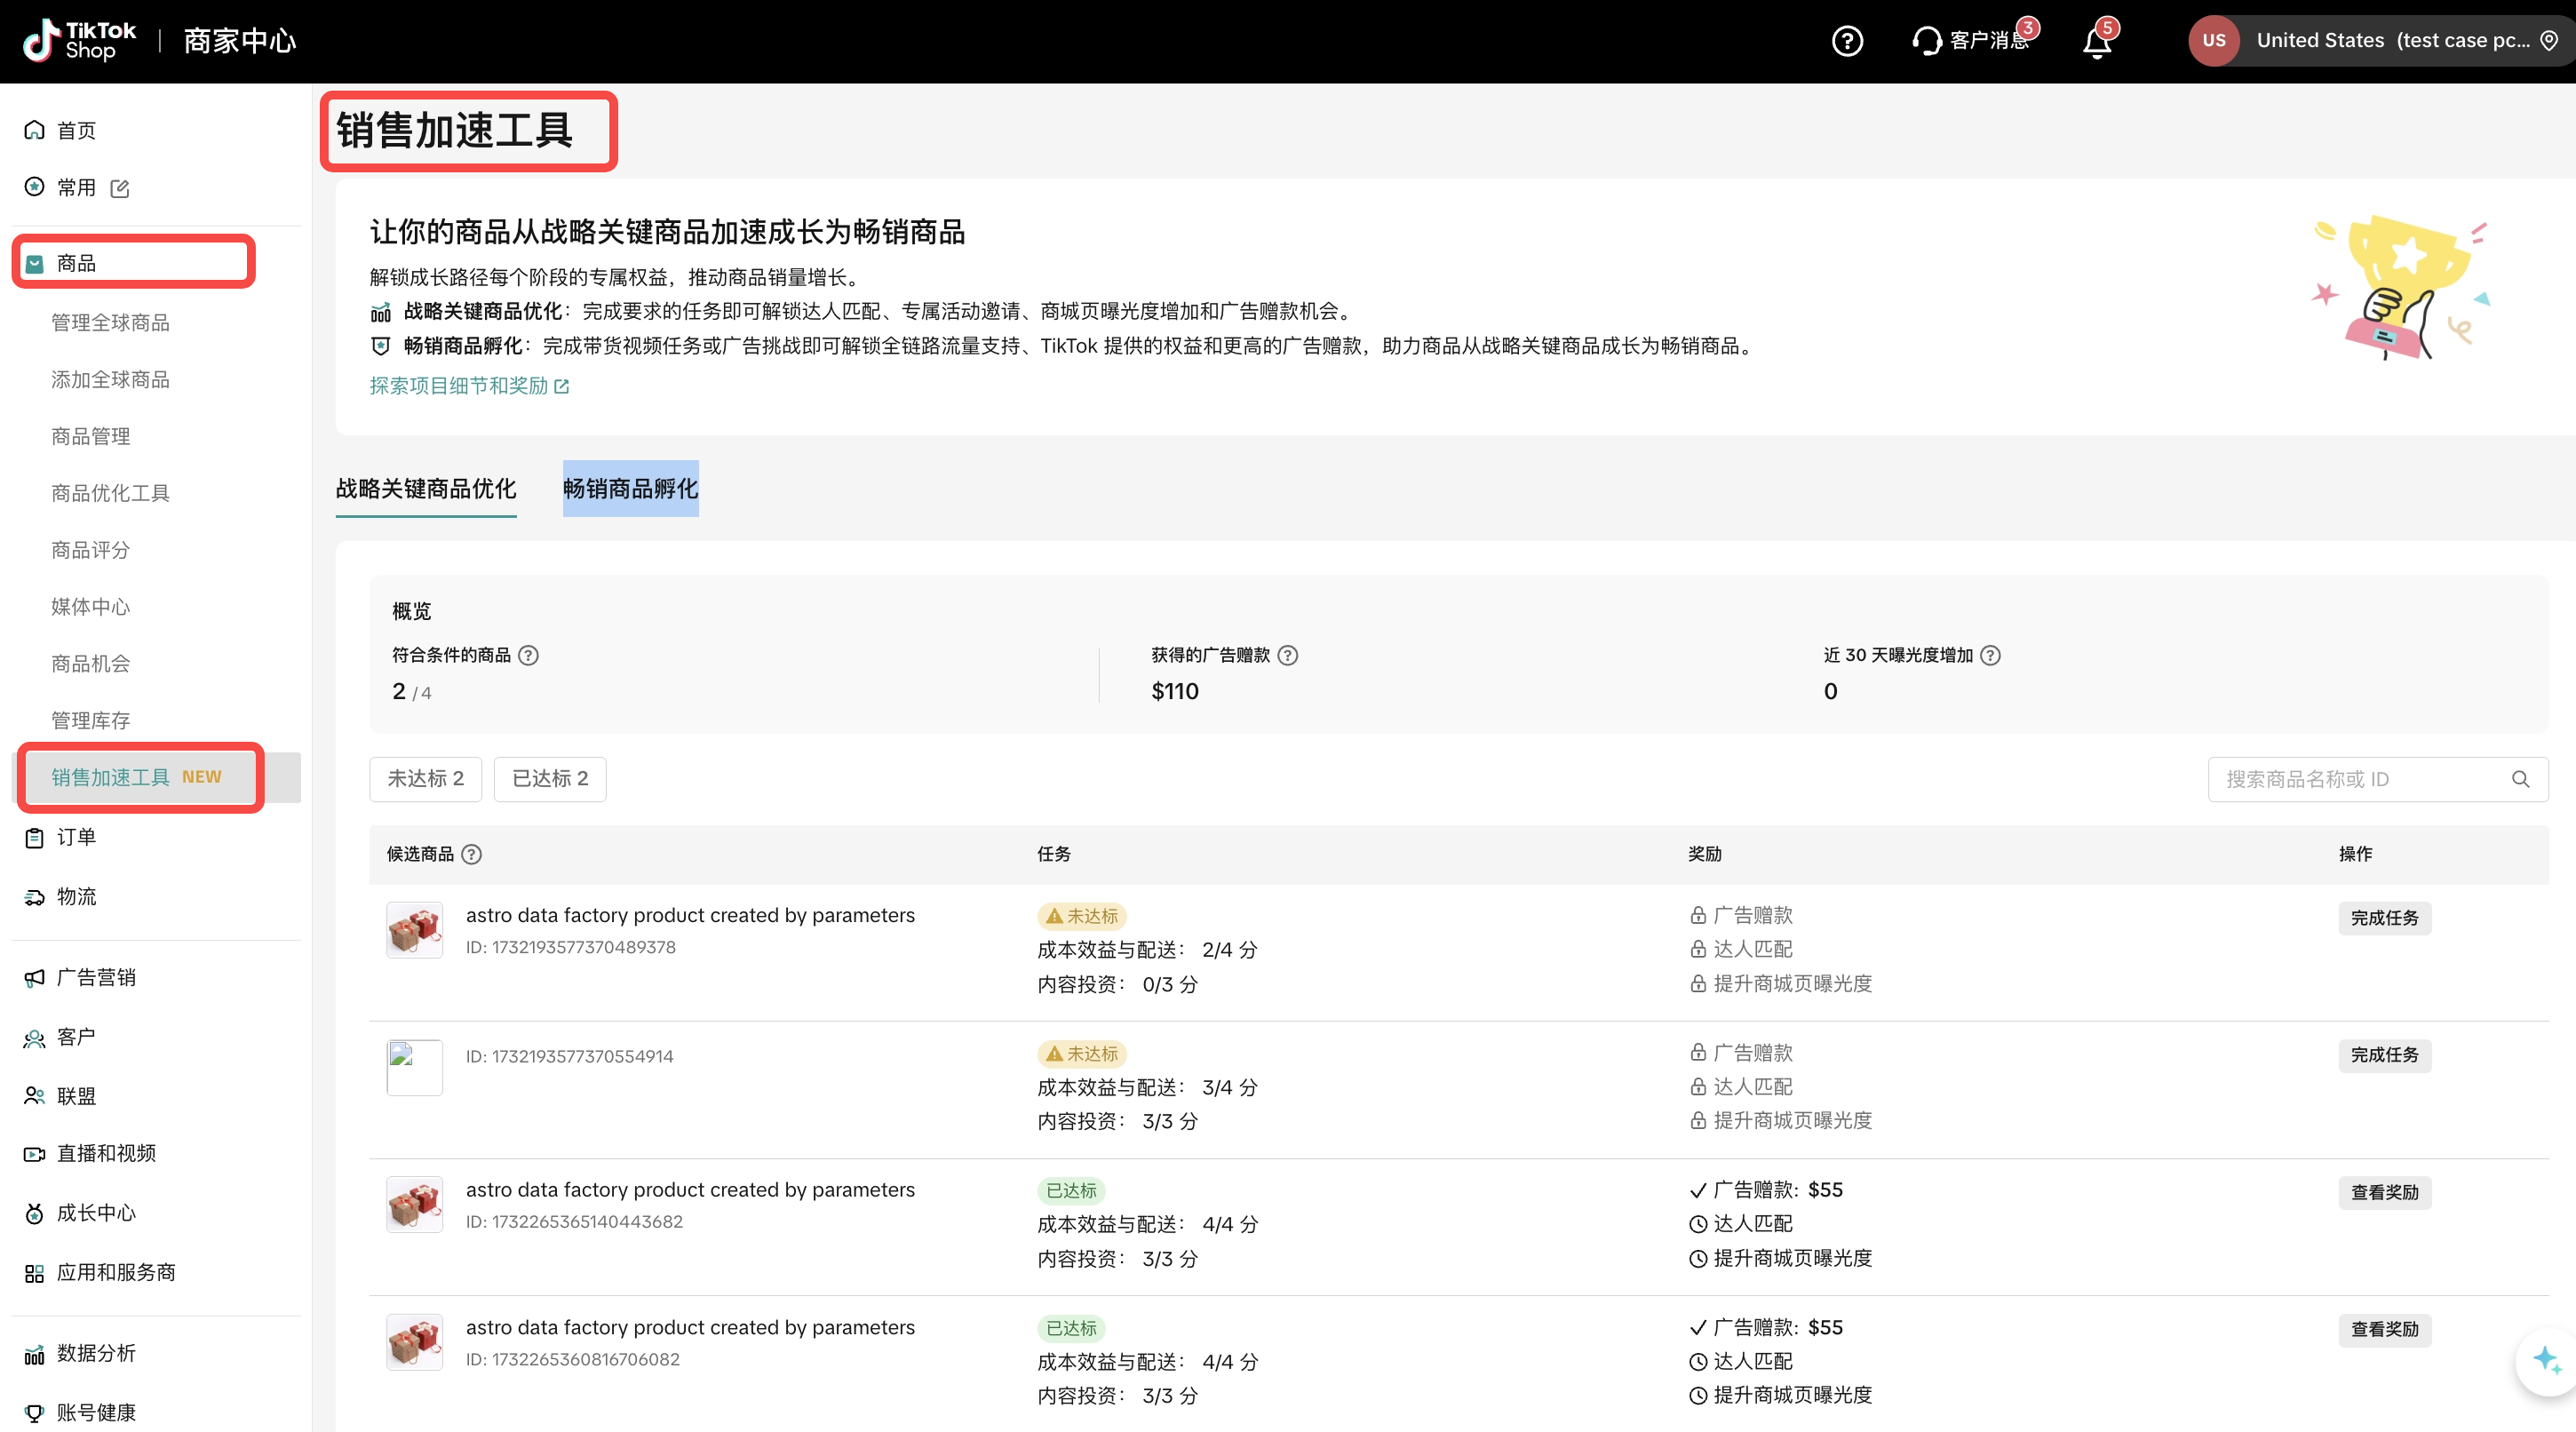
Task: Expand the 订单 sidebar menu
Action: coord(76,837)
